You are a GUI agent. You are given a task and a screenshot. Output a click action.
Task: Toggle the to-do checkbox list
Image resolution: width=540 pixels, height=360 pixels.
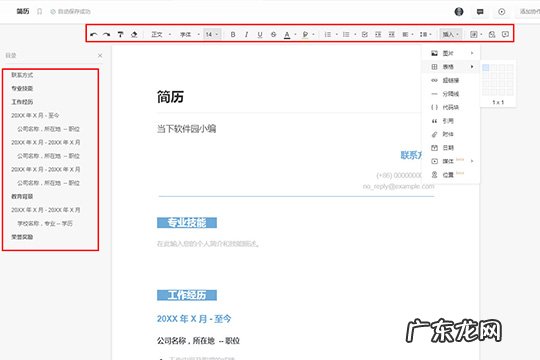click(365, 34)
